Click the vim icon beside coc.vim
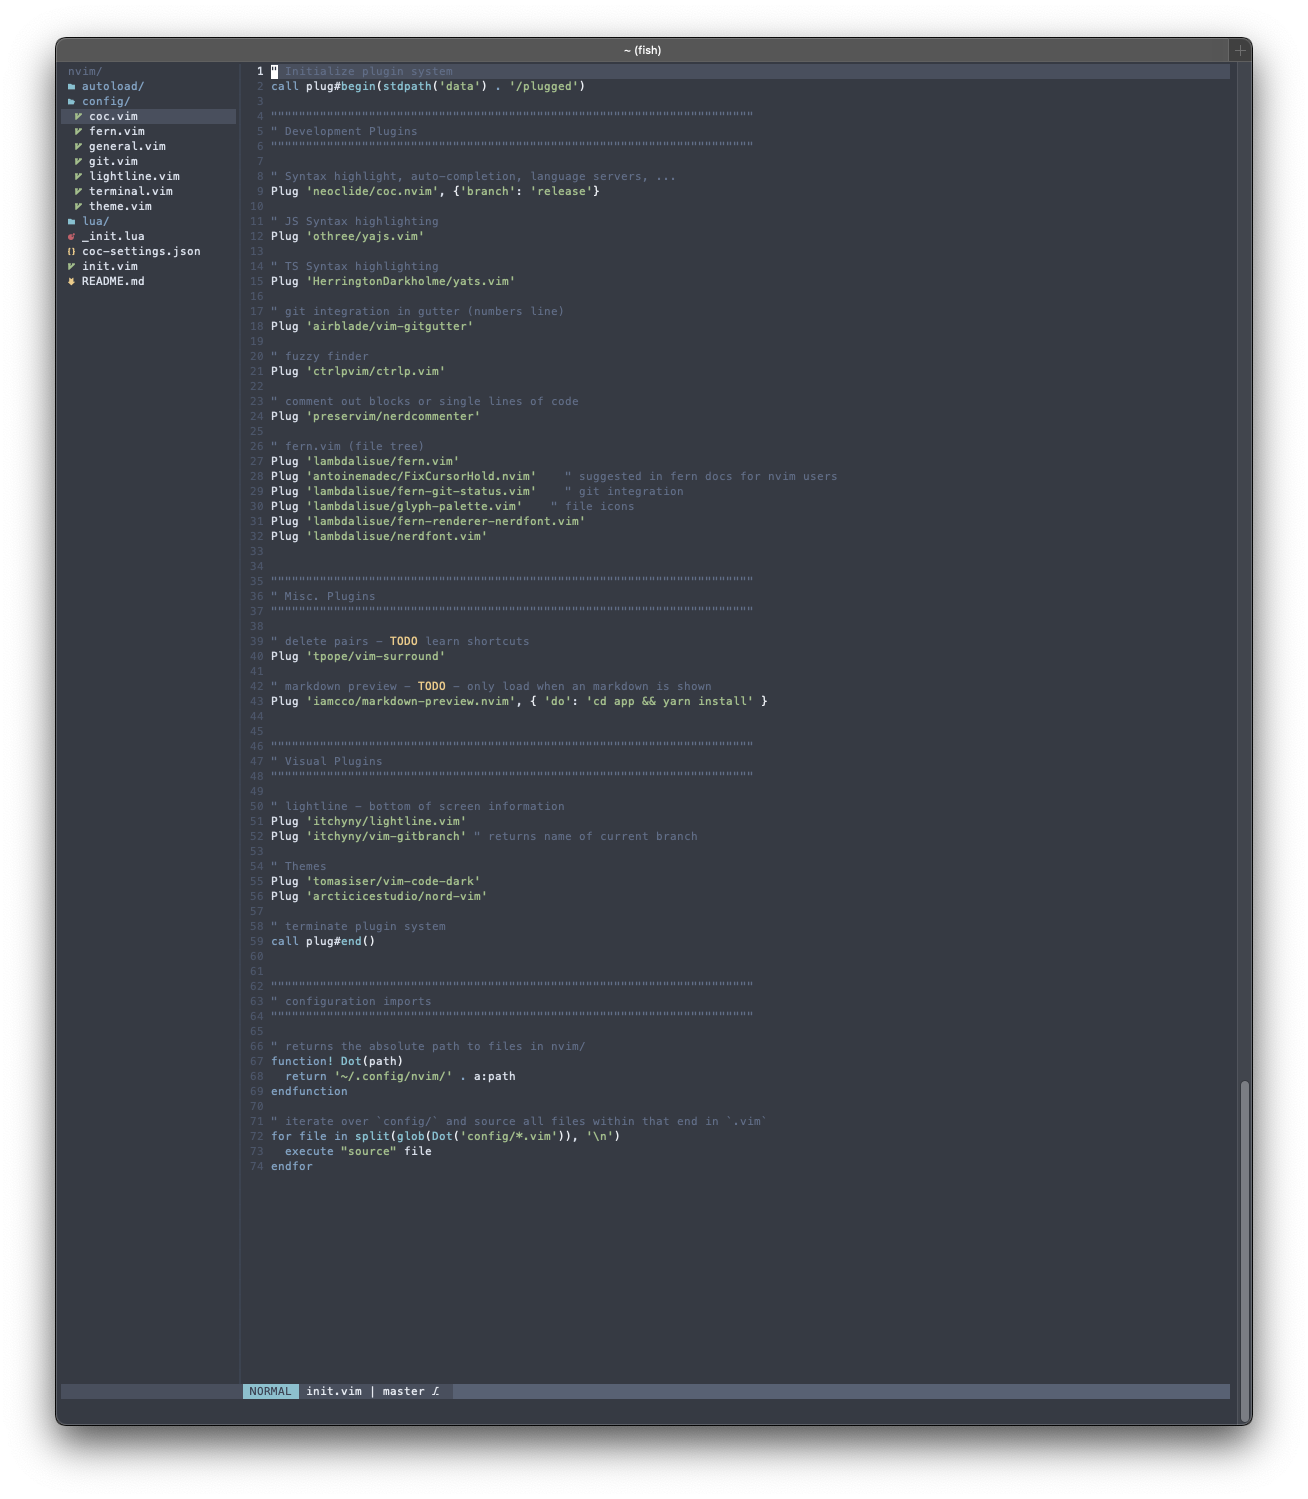1308x1499 pixels. point(78,116)
